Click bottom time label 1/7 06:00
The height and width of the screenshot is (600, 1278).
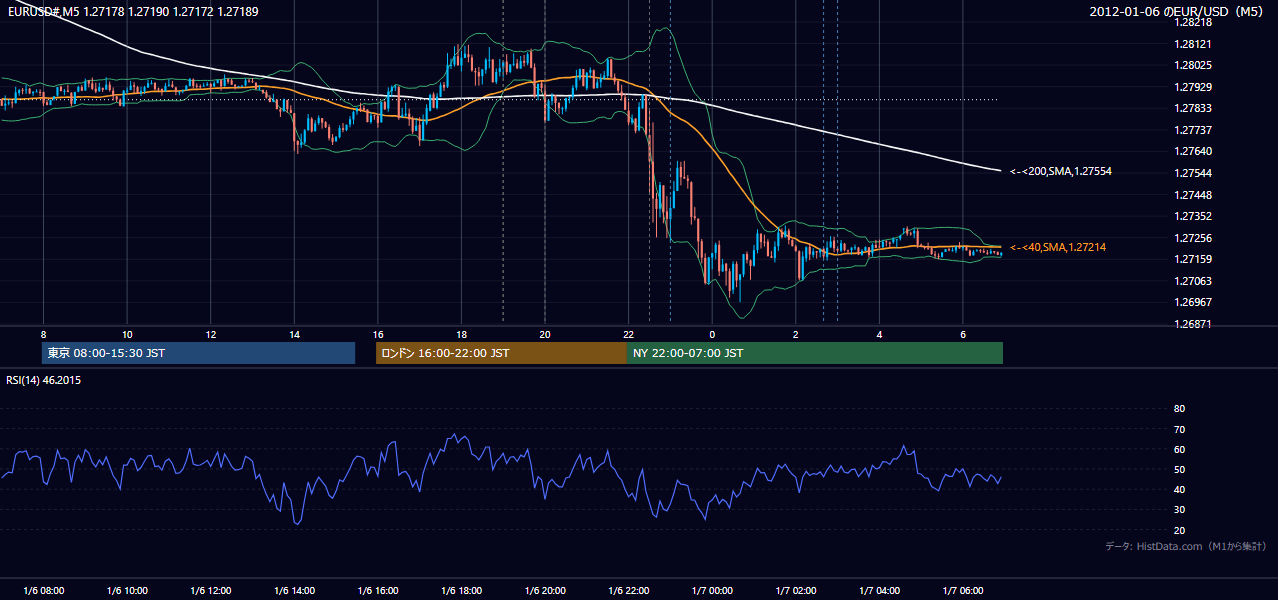(x=962, y=590)
